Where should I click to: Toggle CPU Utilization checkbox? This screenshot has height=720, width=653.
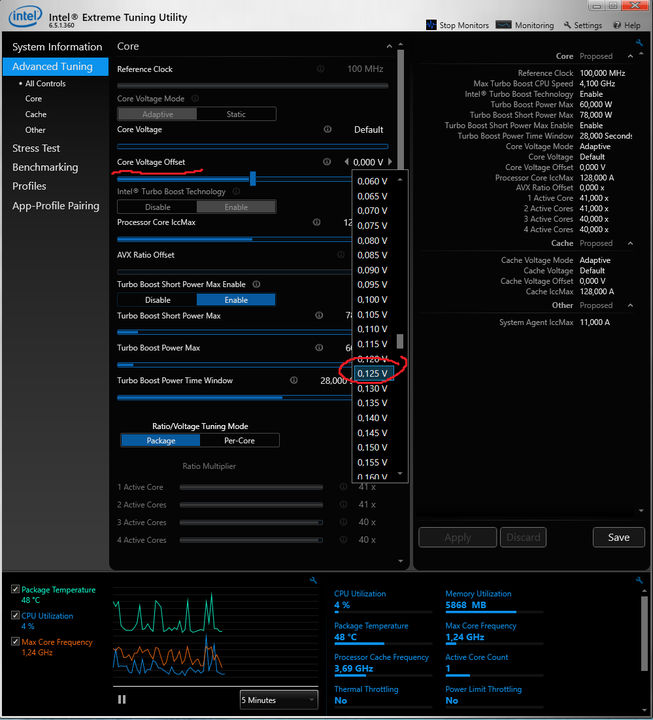coord(16,615)
